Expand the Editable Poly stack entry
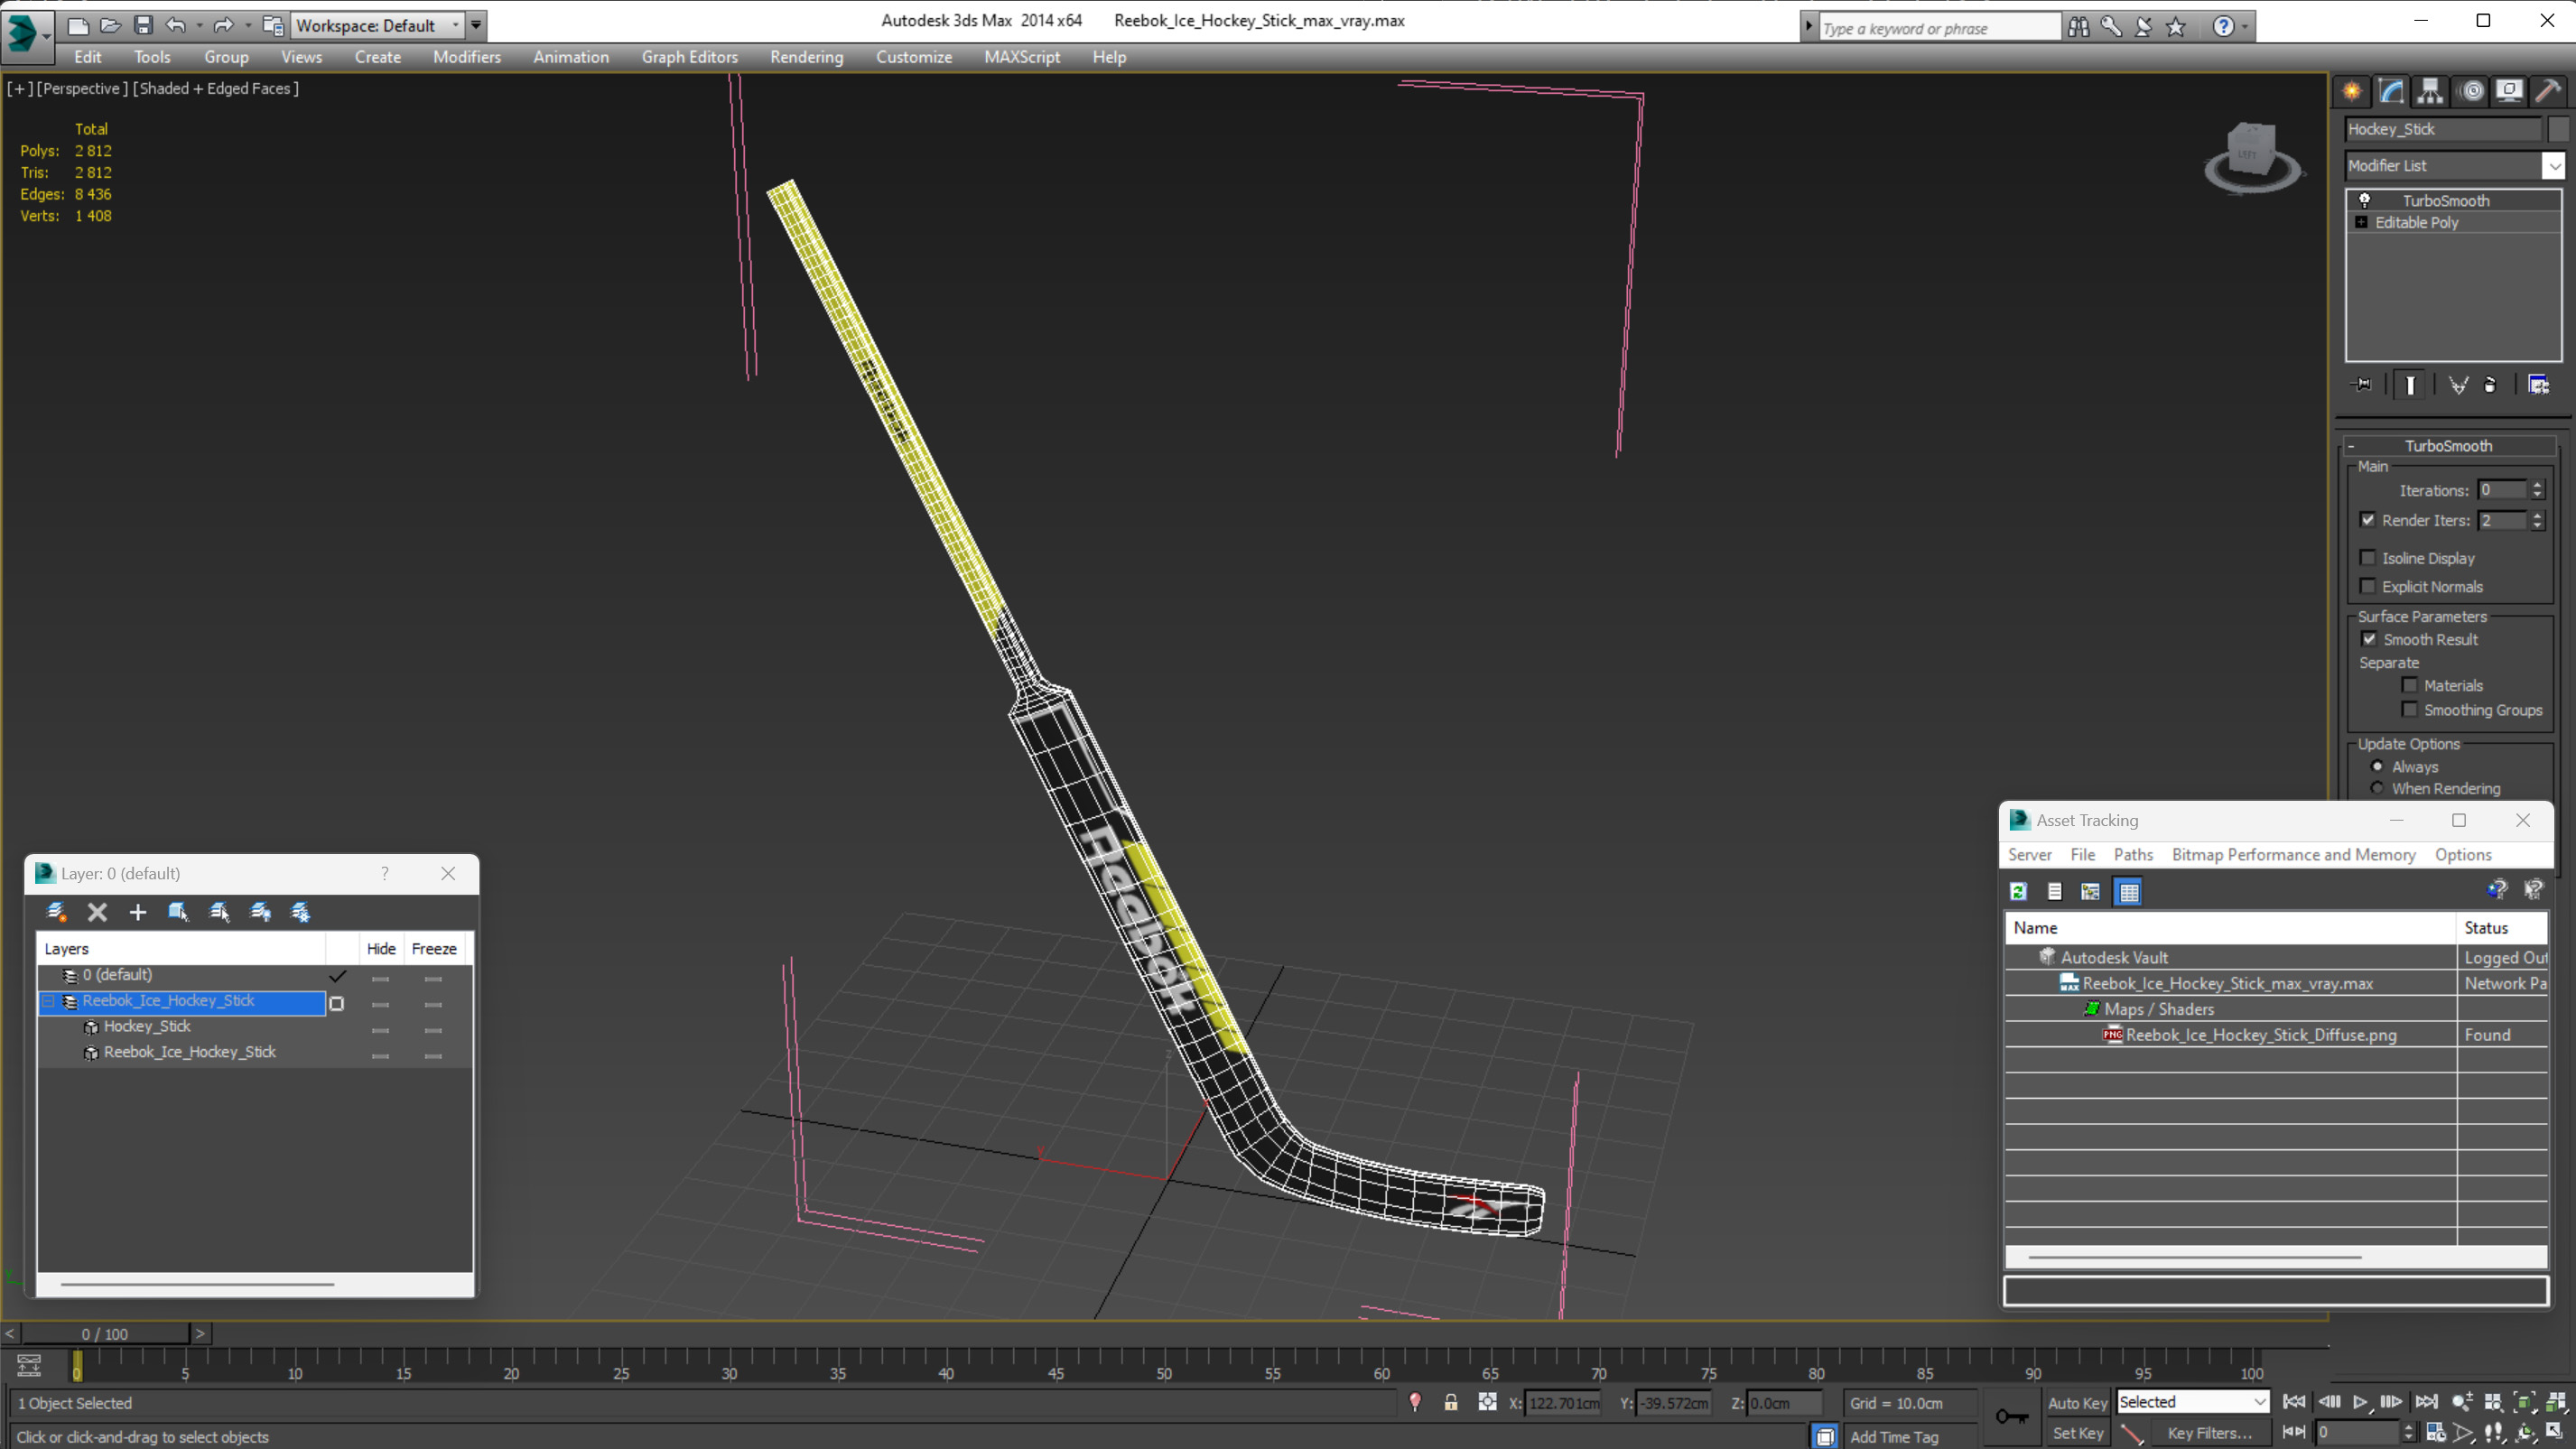Screen dimensions: 2576x1449 [x=2361, y=222]
